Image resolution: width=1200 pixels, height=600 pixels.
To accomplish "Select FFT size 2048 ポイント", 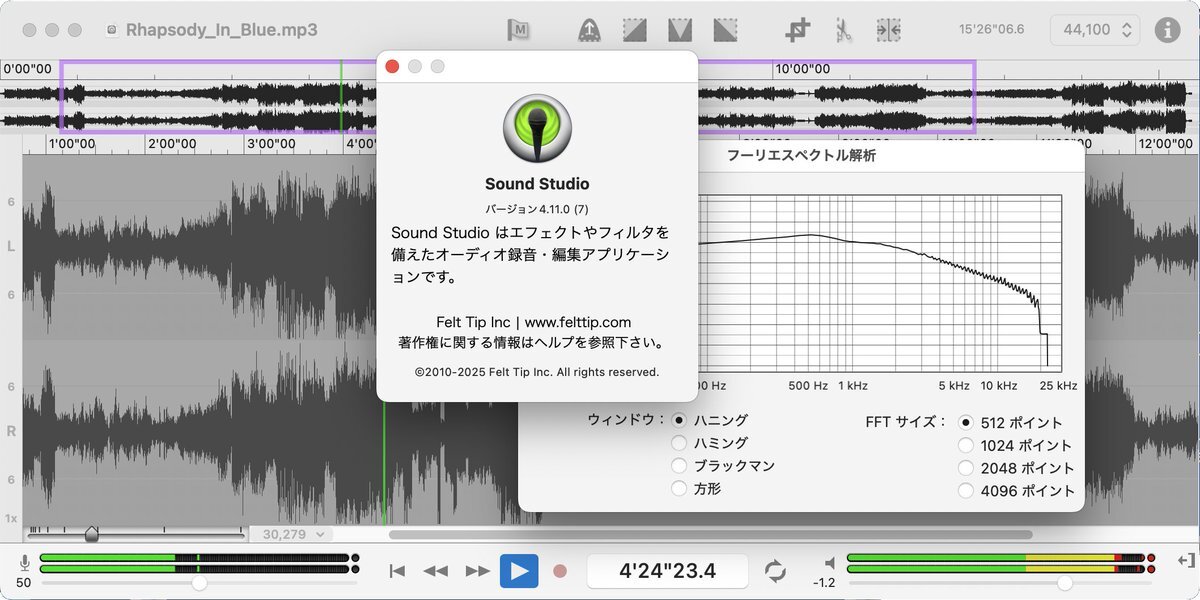I will click(x=967, y=468).
